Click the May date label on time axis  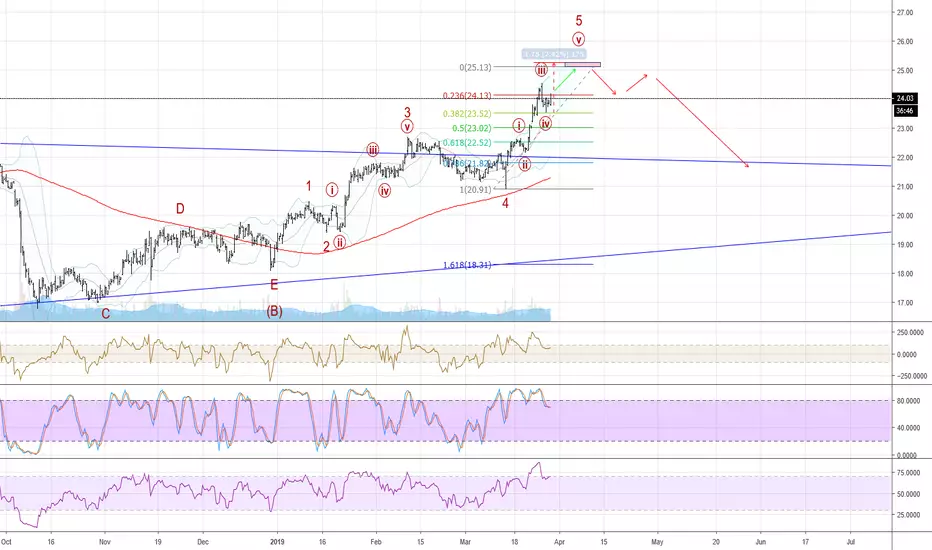pyautogui.click(x=657, y=542)
